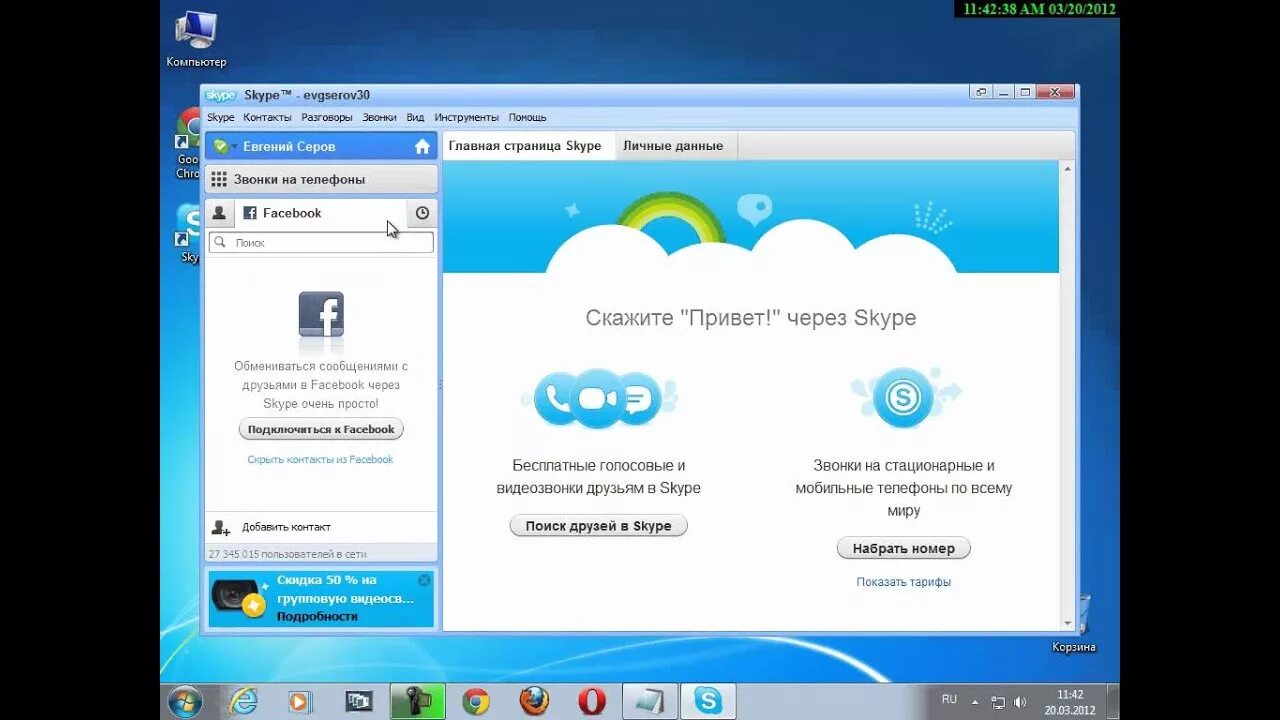
Task: Open the recent conversations clock tab
Action: click(422, 213)
